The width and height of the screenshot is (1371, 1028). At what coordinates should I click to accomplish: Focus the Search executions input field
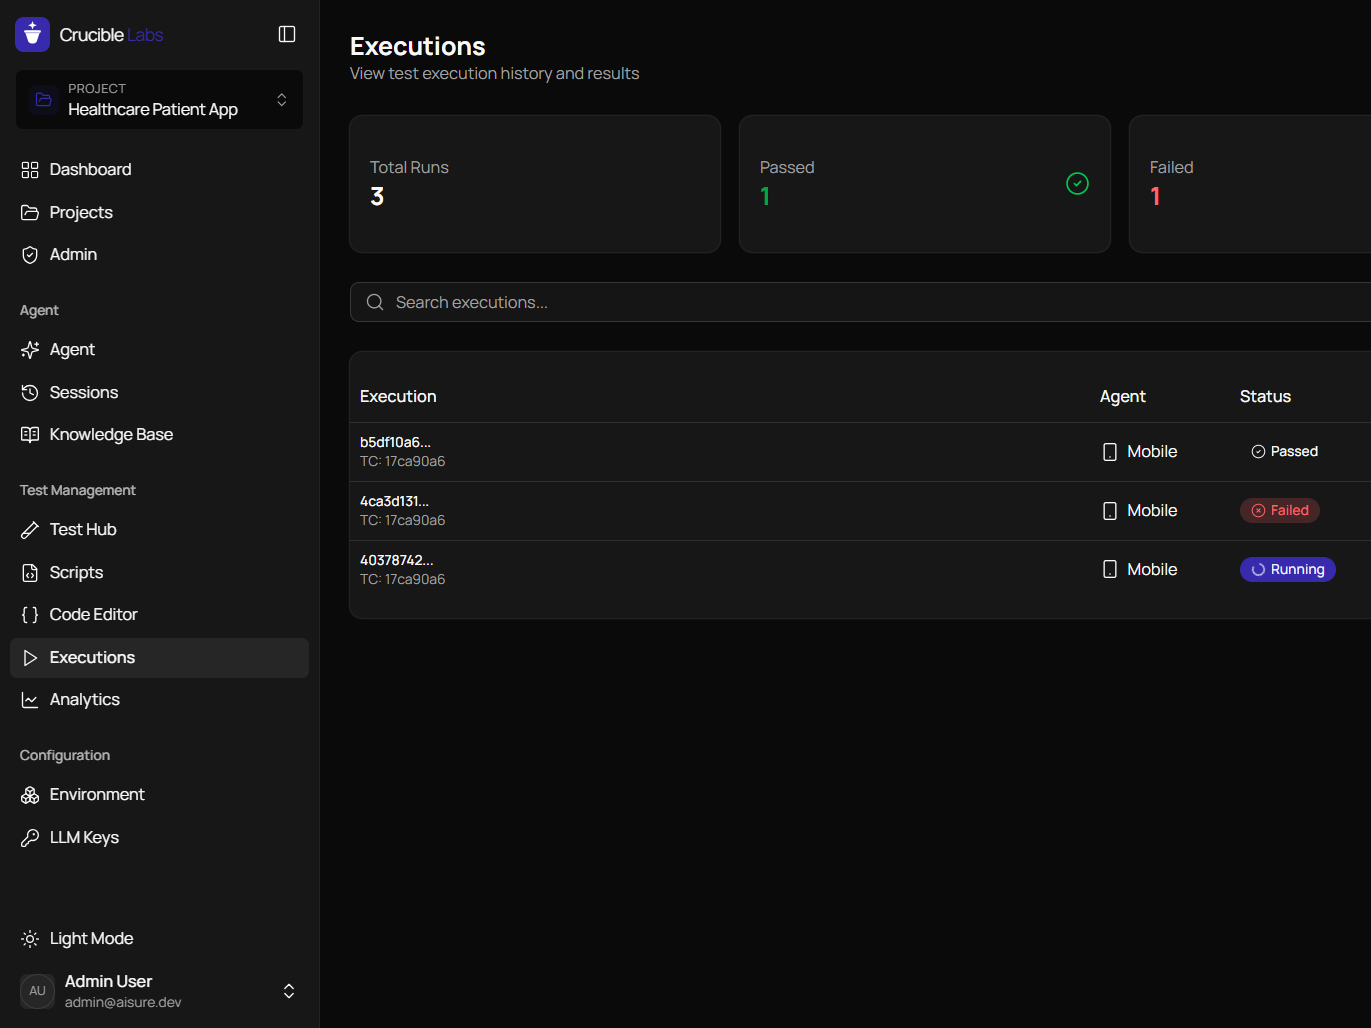[x=860, y=302]
